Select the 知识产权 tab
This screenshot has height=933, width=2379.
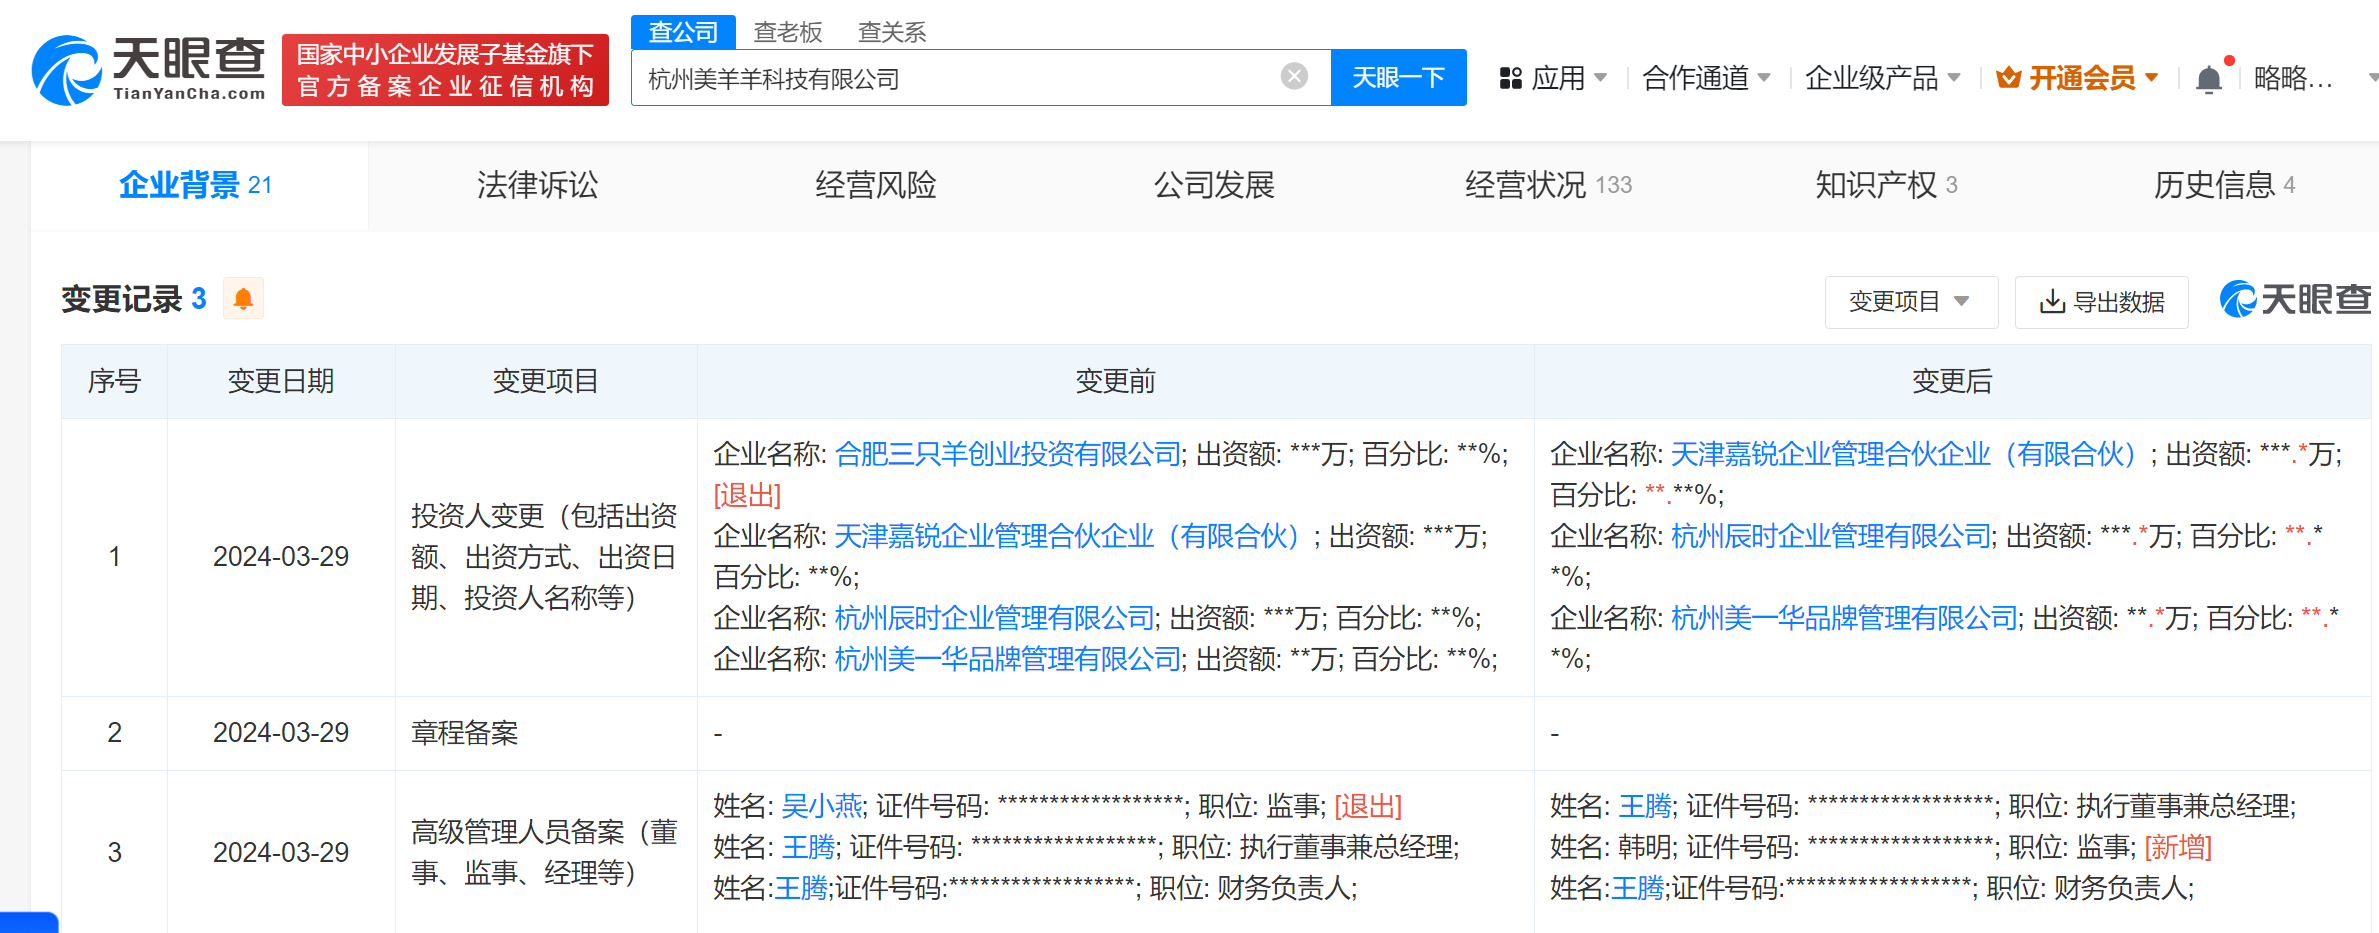pos(1886,185)
